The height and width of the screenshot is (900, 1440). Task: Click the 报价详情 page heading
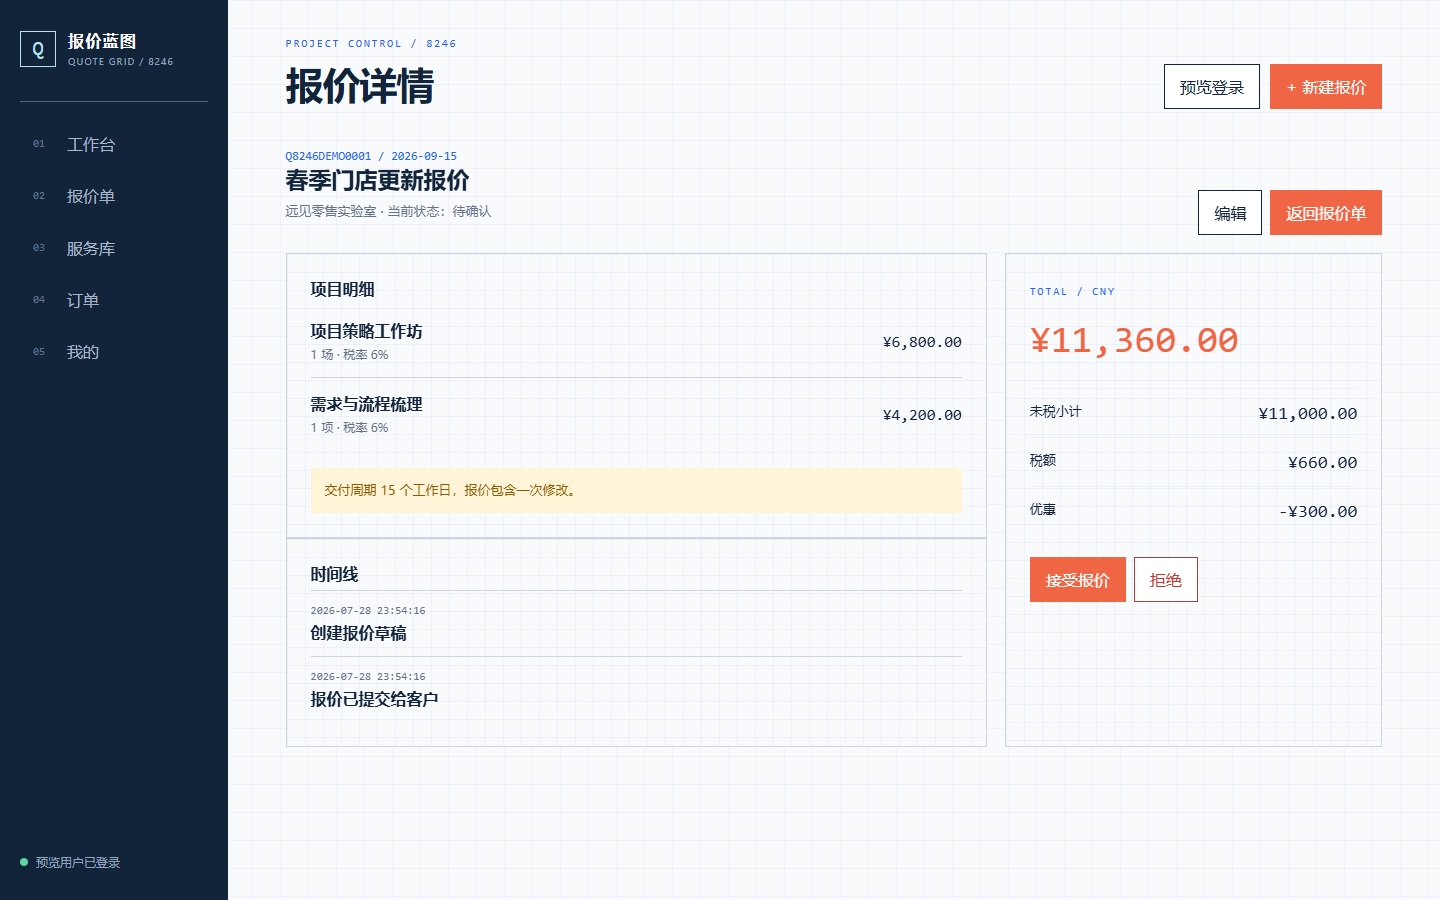360,86
